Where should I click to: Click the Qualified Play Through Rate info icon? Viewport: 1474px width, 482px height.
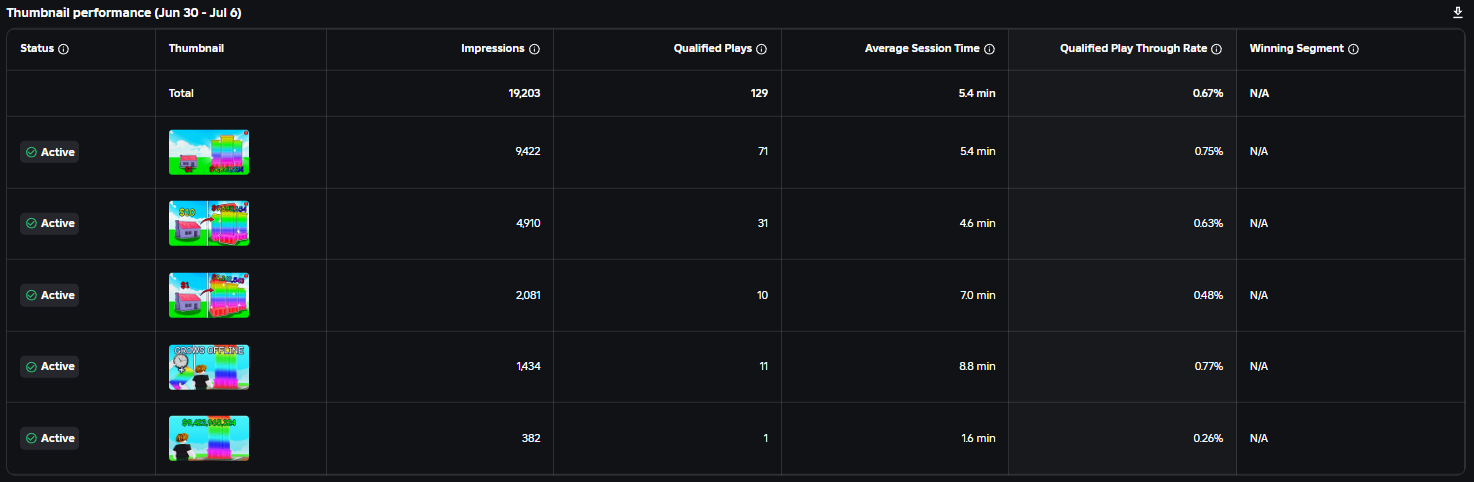(x=1216, y=49)
